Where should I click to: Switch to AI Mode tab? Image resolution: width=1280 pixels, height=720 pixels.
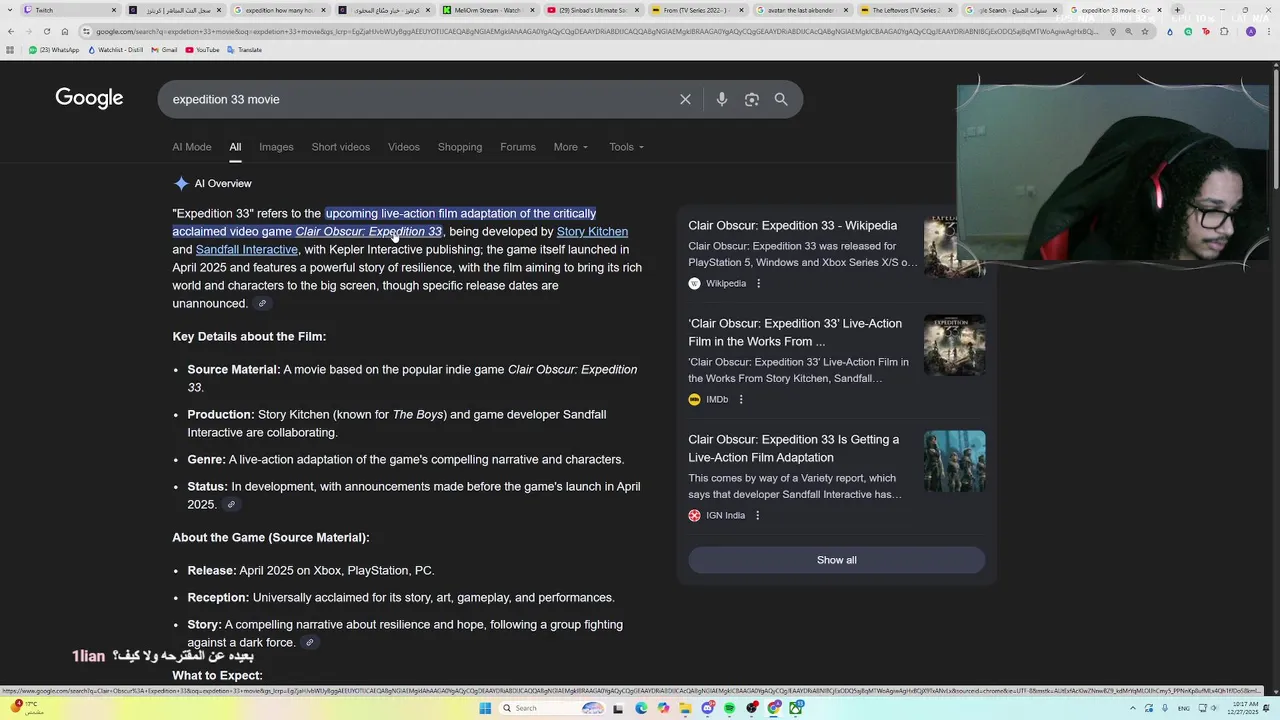pyautogui.click(x=192, y=147)
